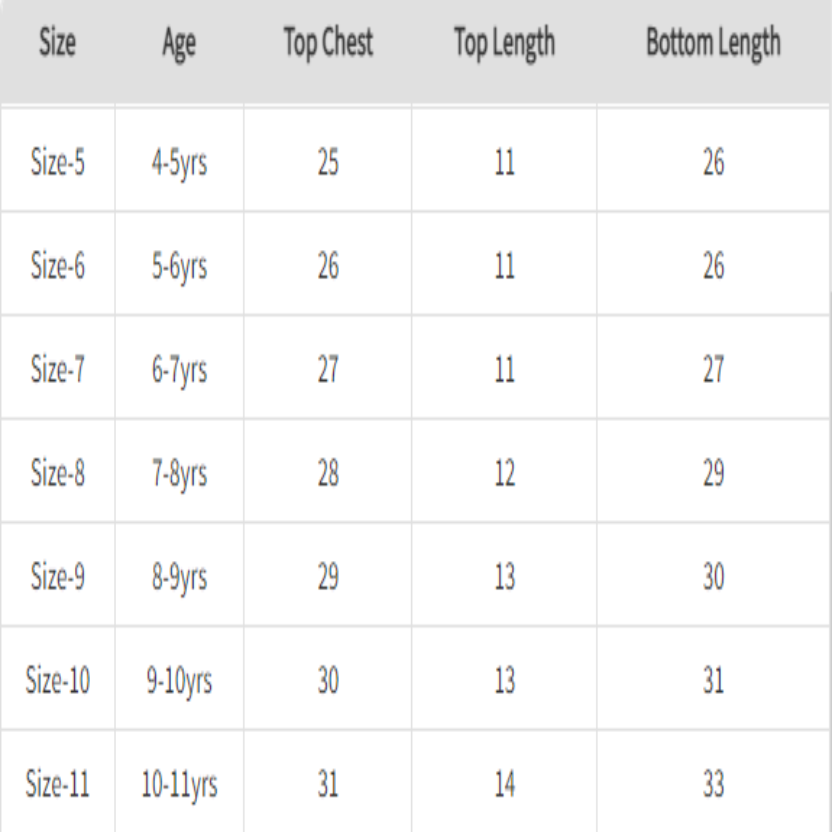Viewport: 832px width, 832px height.
Task: Click the Size-10 cell
Action: (58, 682)
